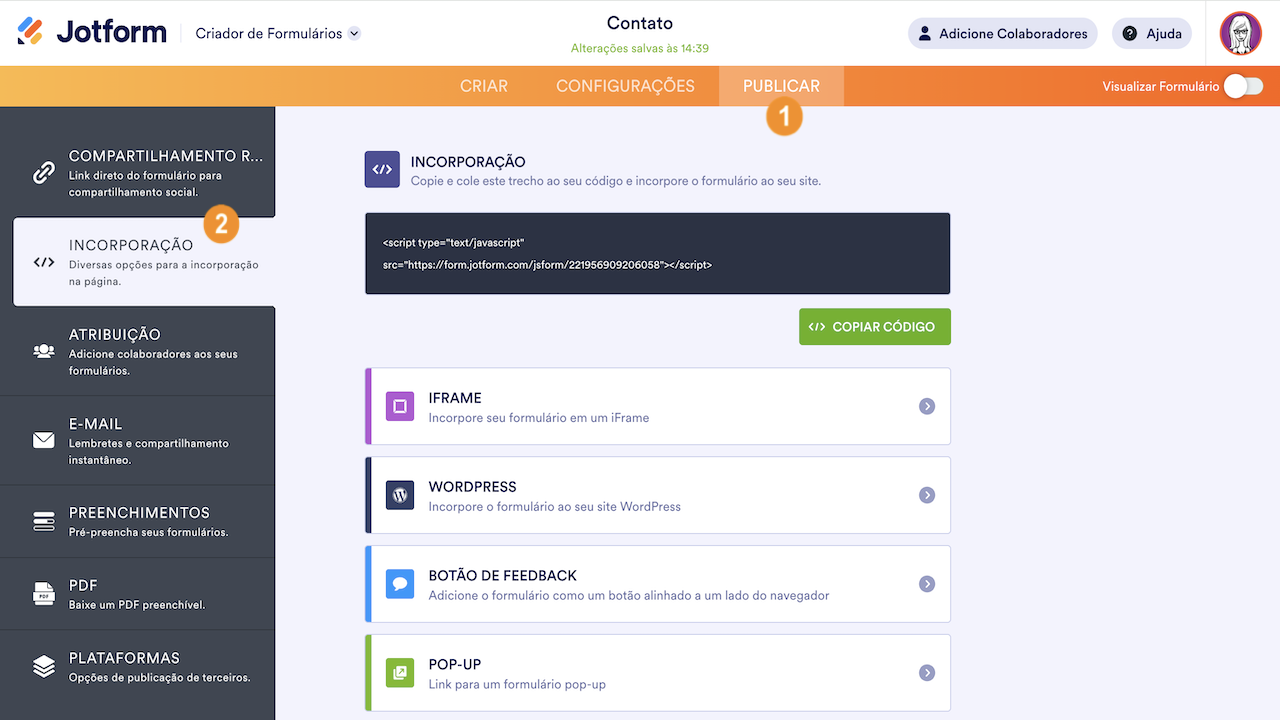This screenshot has width=1280, height=720.
Task: Click the green pop-up icon
Action: (400, 673)
